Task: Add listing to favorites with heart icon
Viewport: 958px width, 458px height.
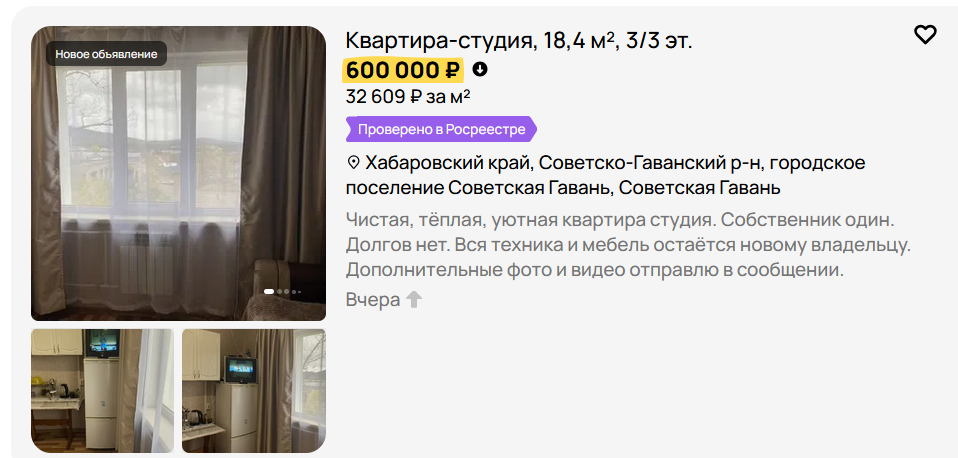Action: point(925,35)
